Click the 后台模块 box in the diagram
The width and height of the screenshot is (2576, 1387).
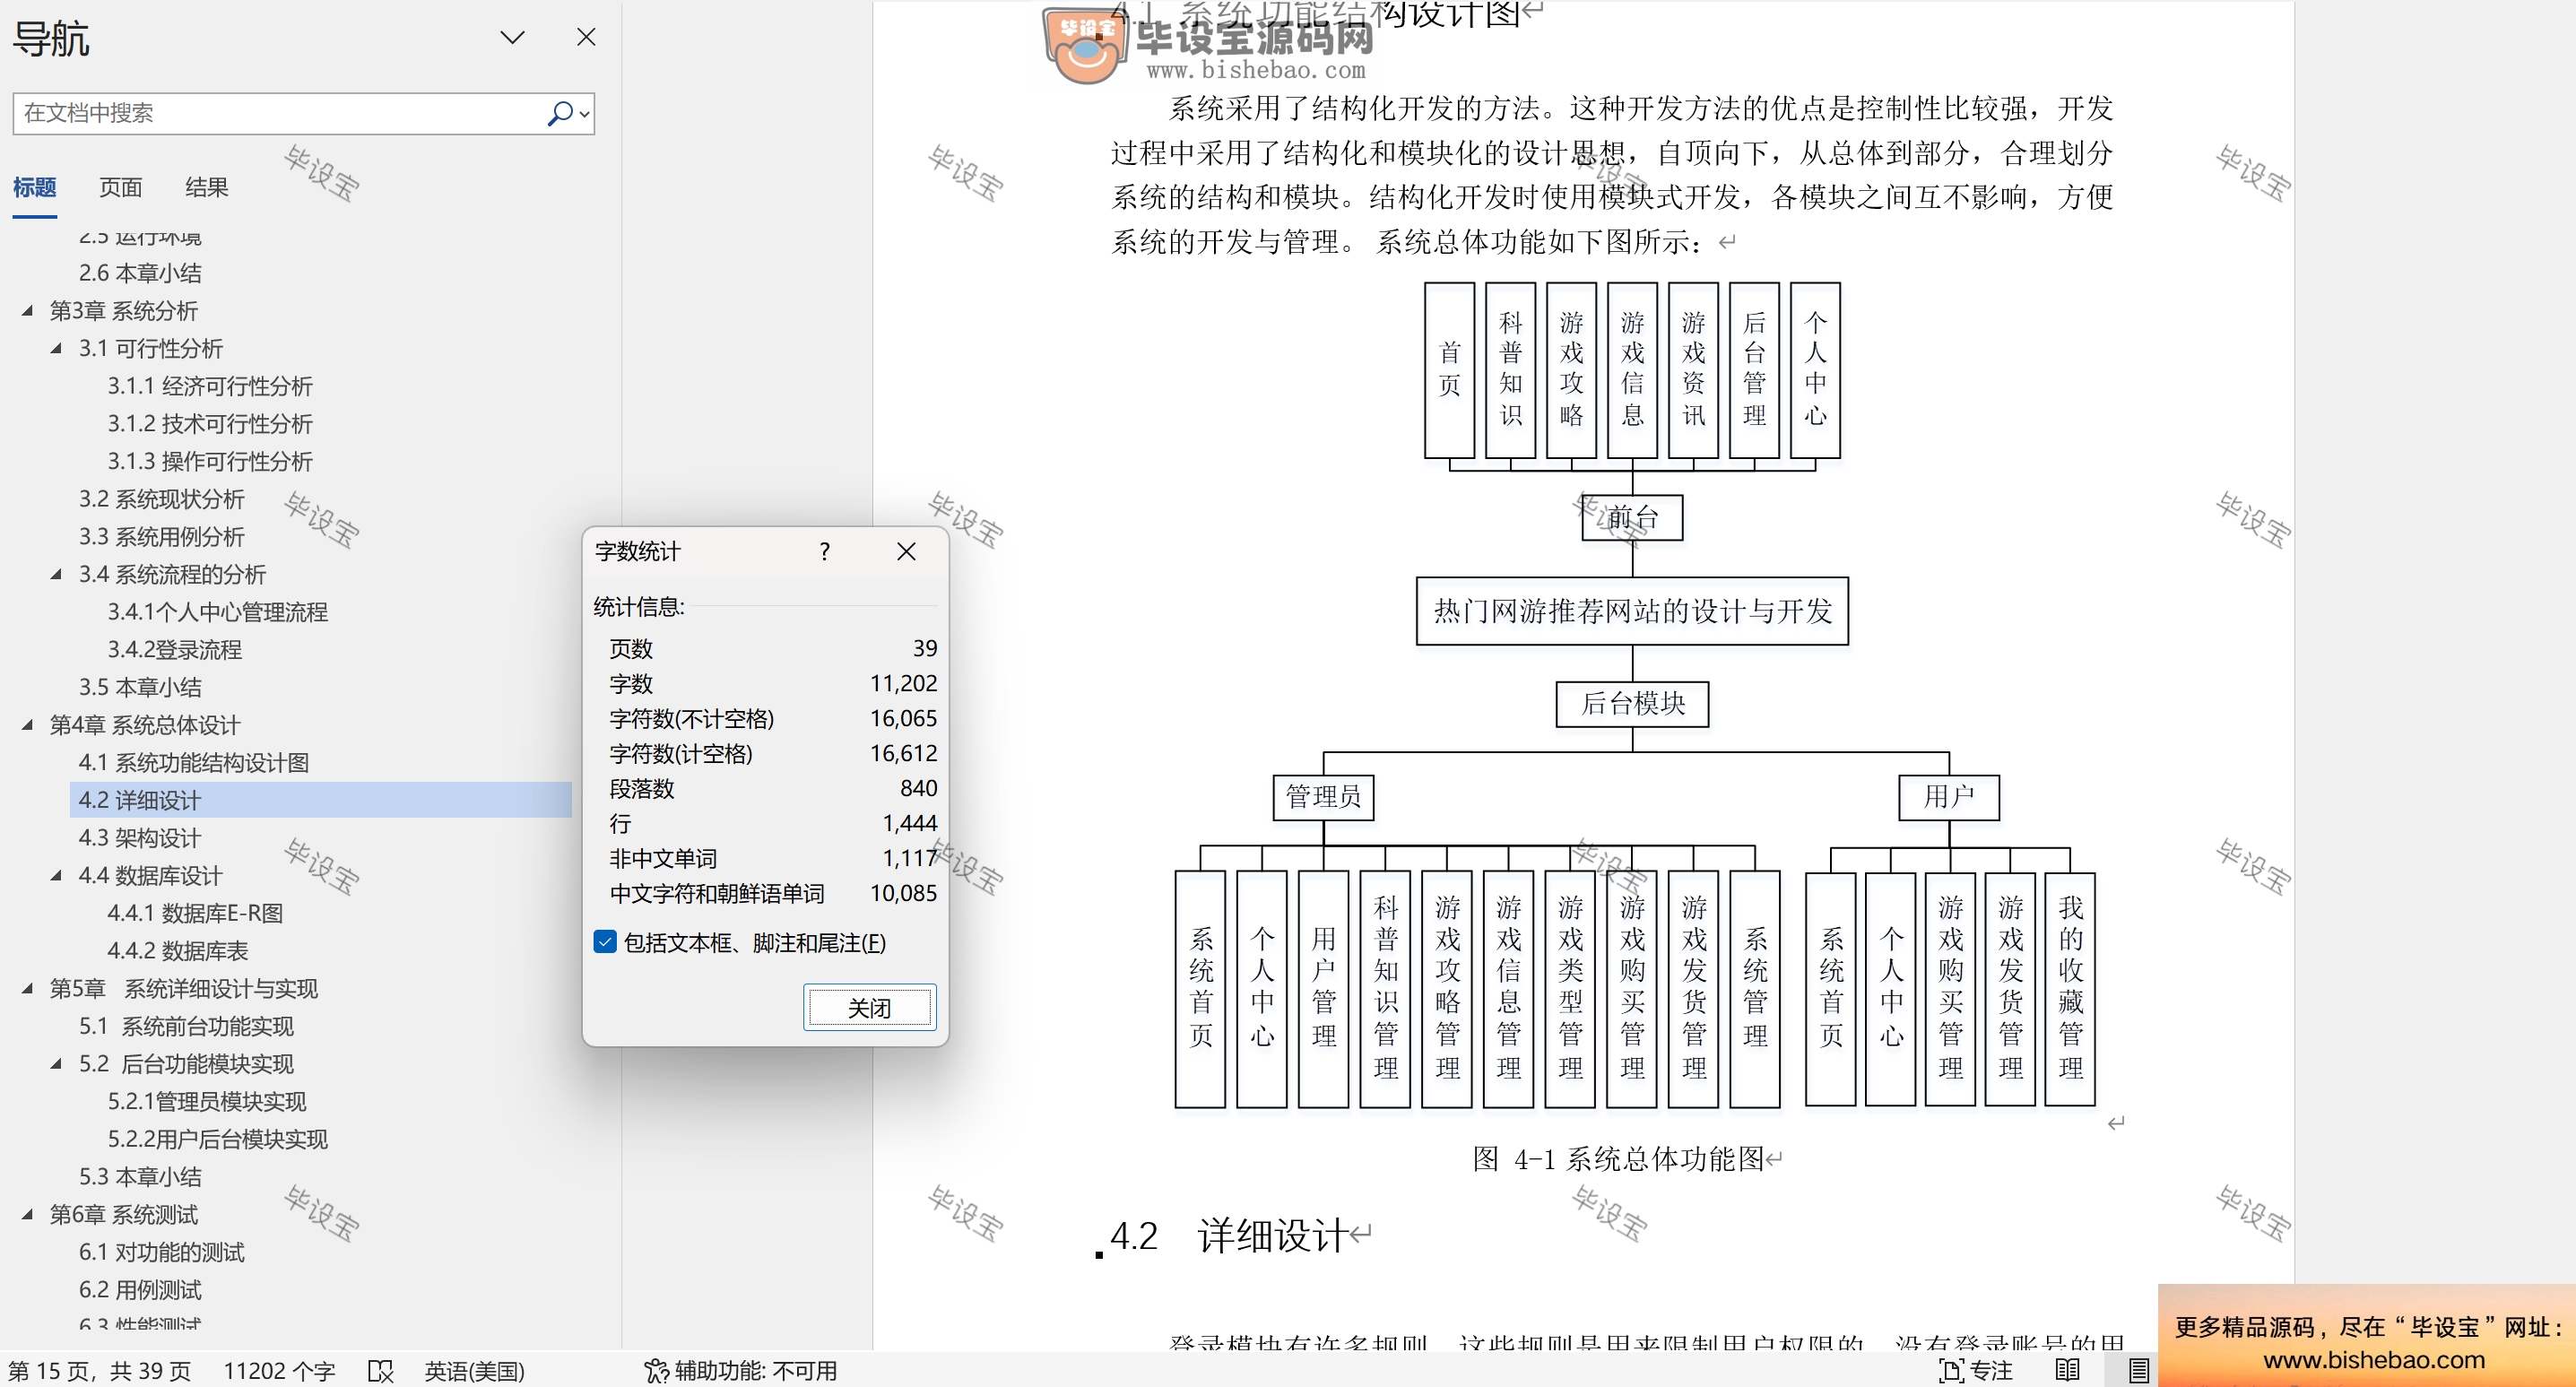pyautogui.click(x=1632, y=704)
